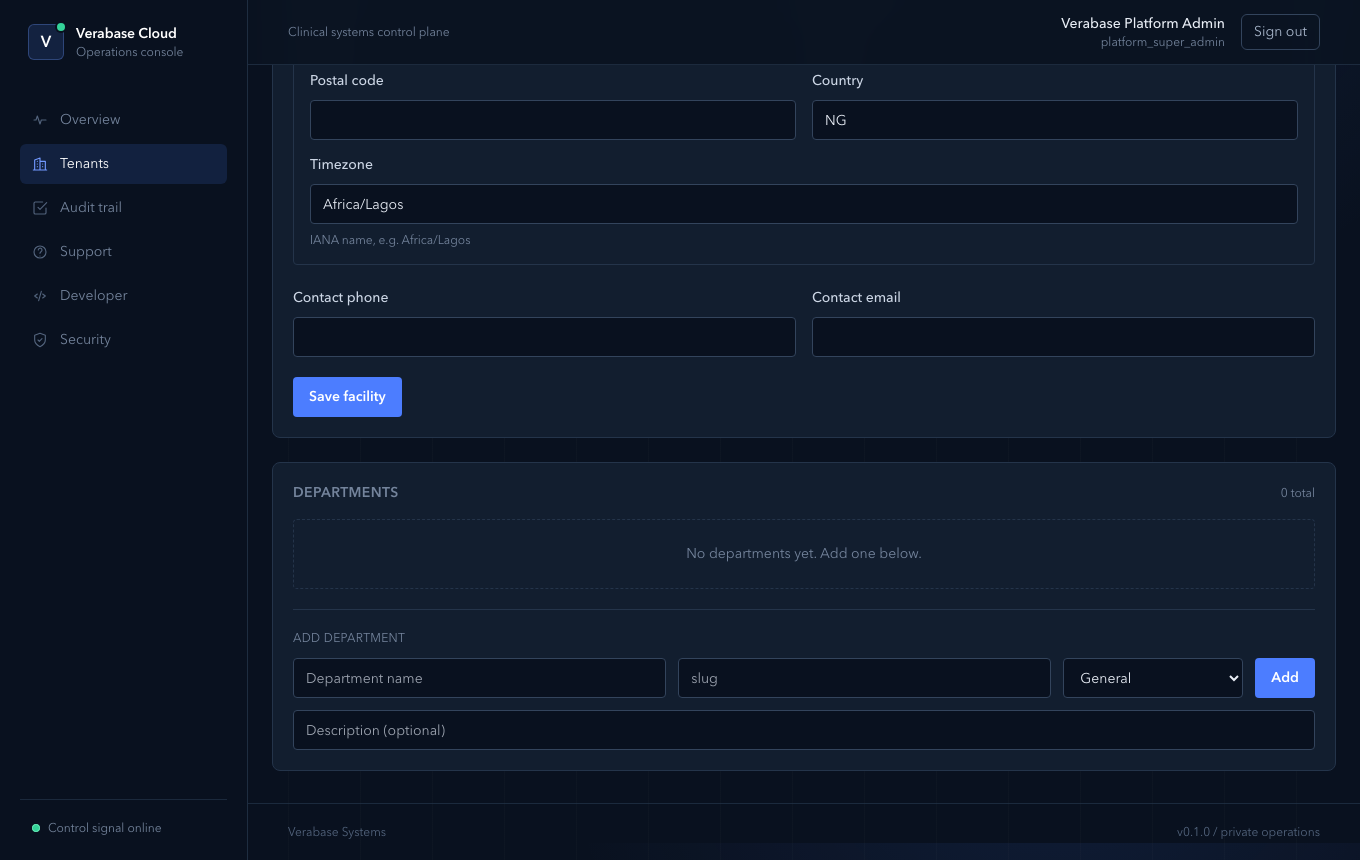Click the '0 total' departments count
The image size is (1360, 860).
pos(1298,493)
